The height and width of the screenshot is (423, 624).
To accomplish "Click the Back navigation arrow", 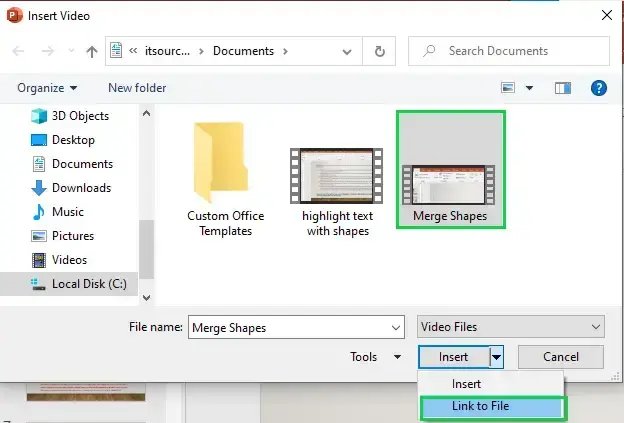I will tap(18, 51).
